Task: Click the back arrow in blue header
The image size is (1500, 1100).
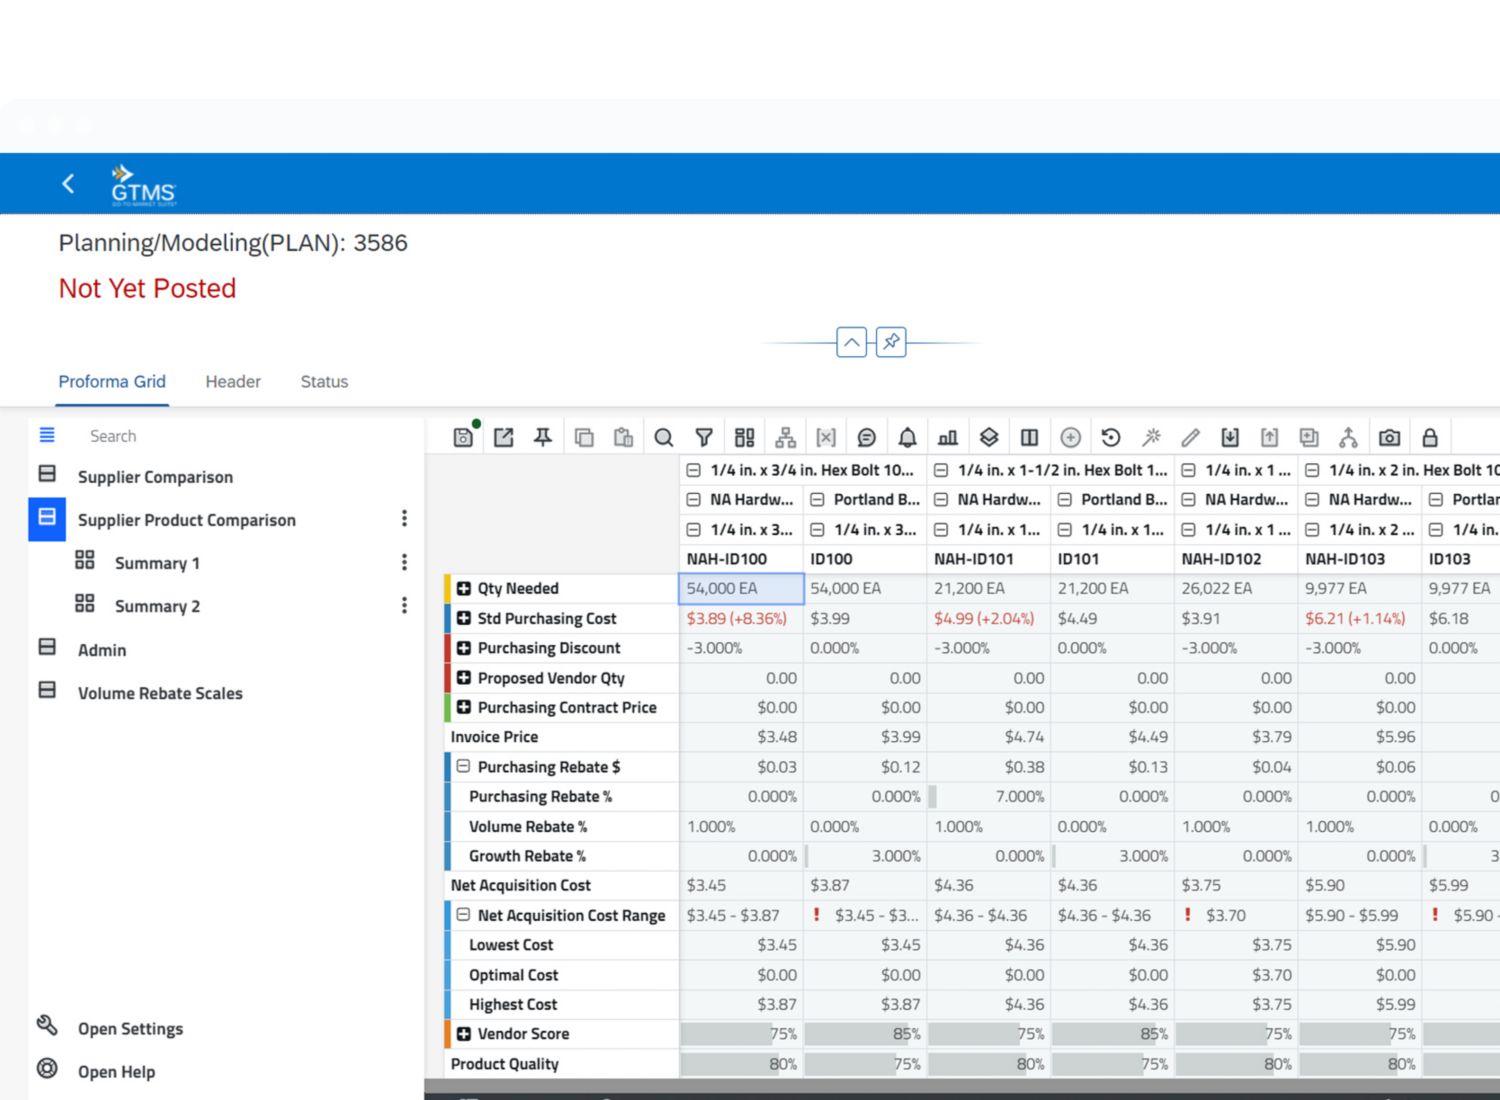Action: tap(68, 184)
